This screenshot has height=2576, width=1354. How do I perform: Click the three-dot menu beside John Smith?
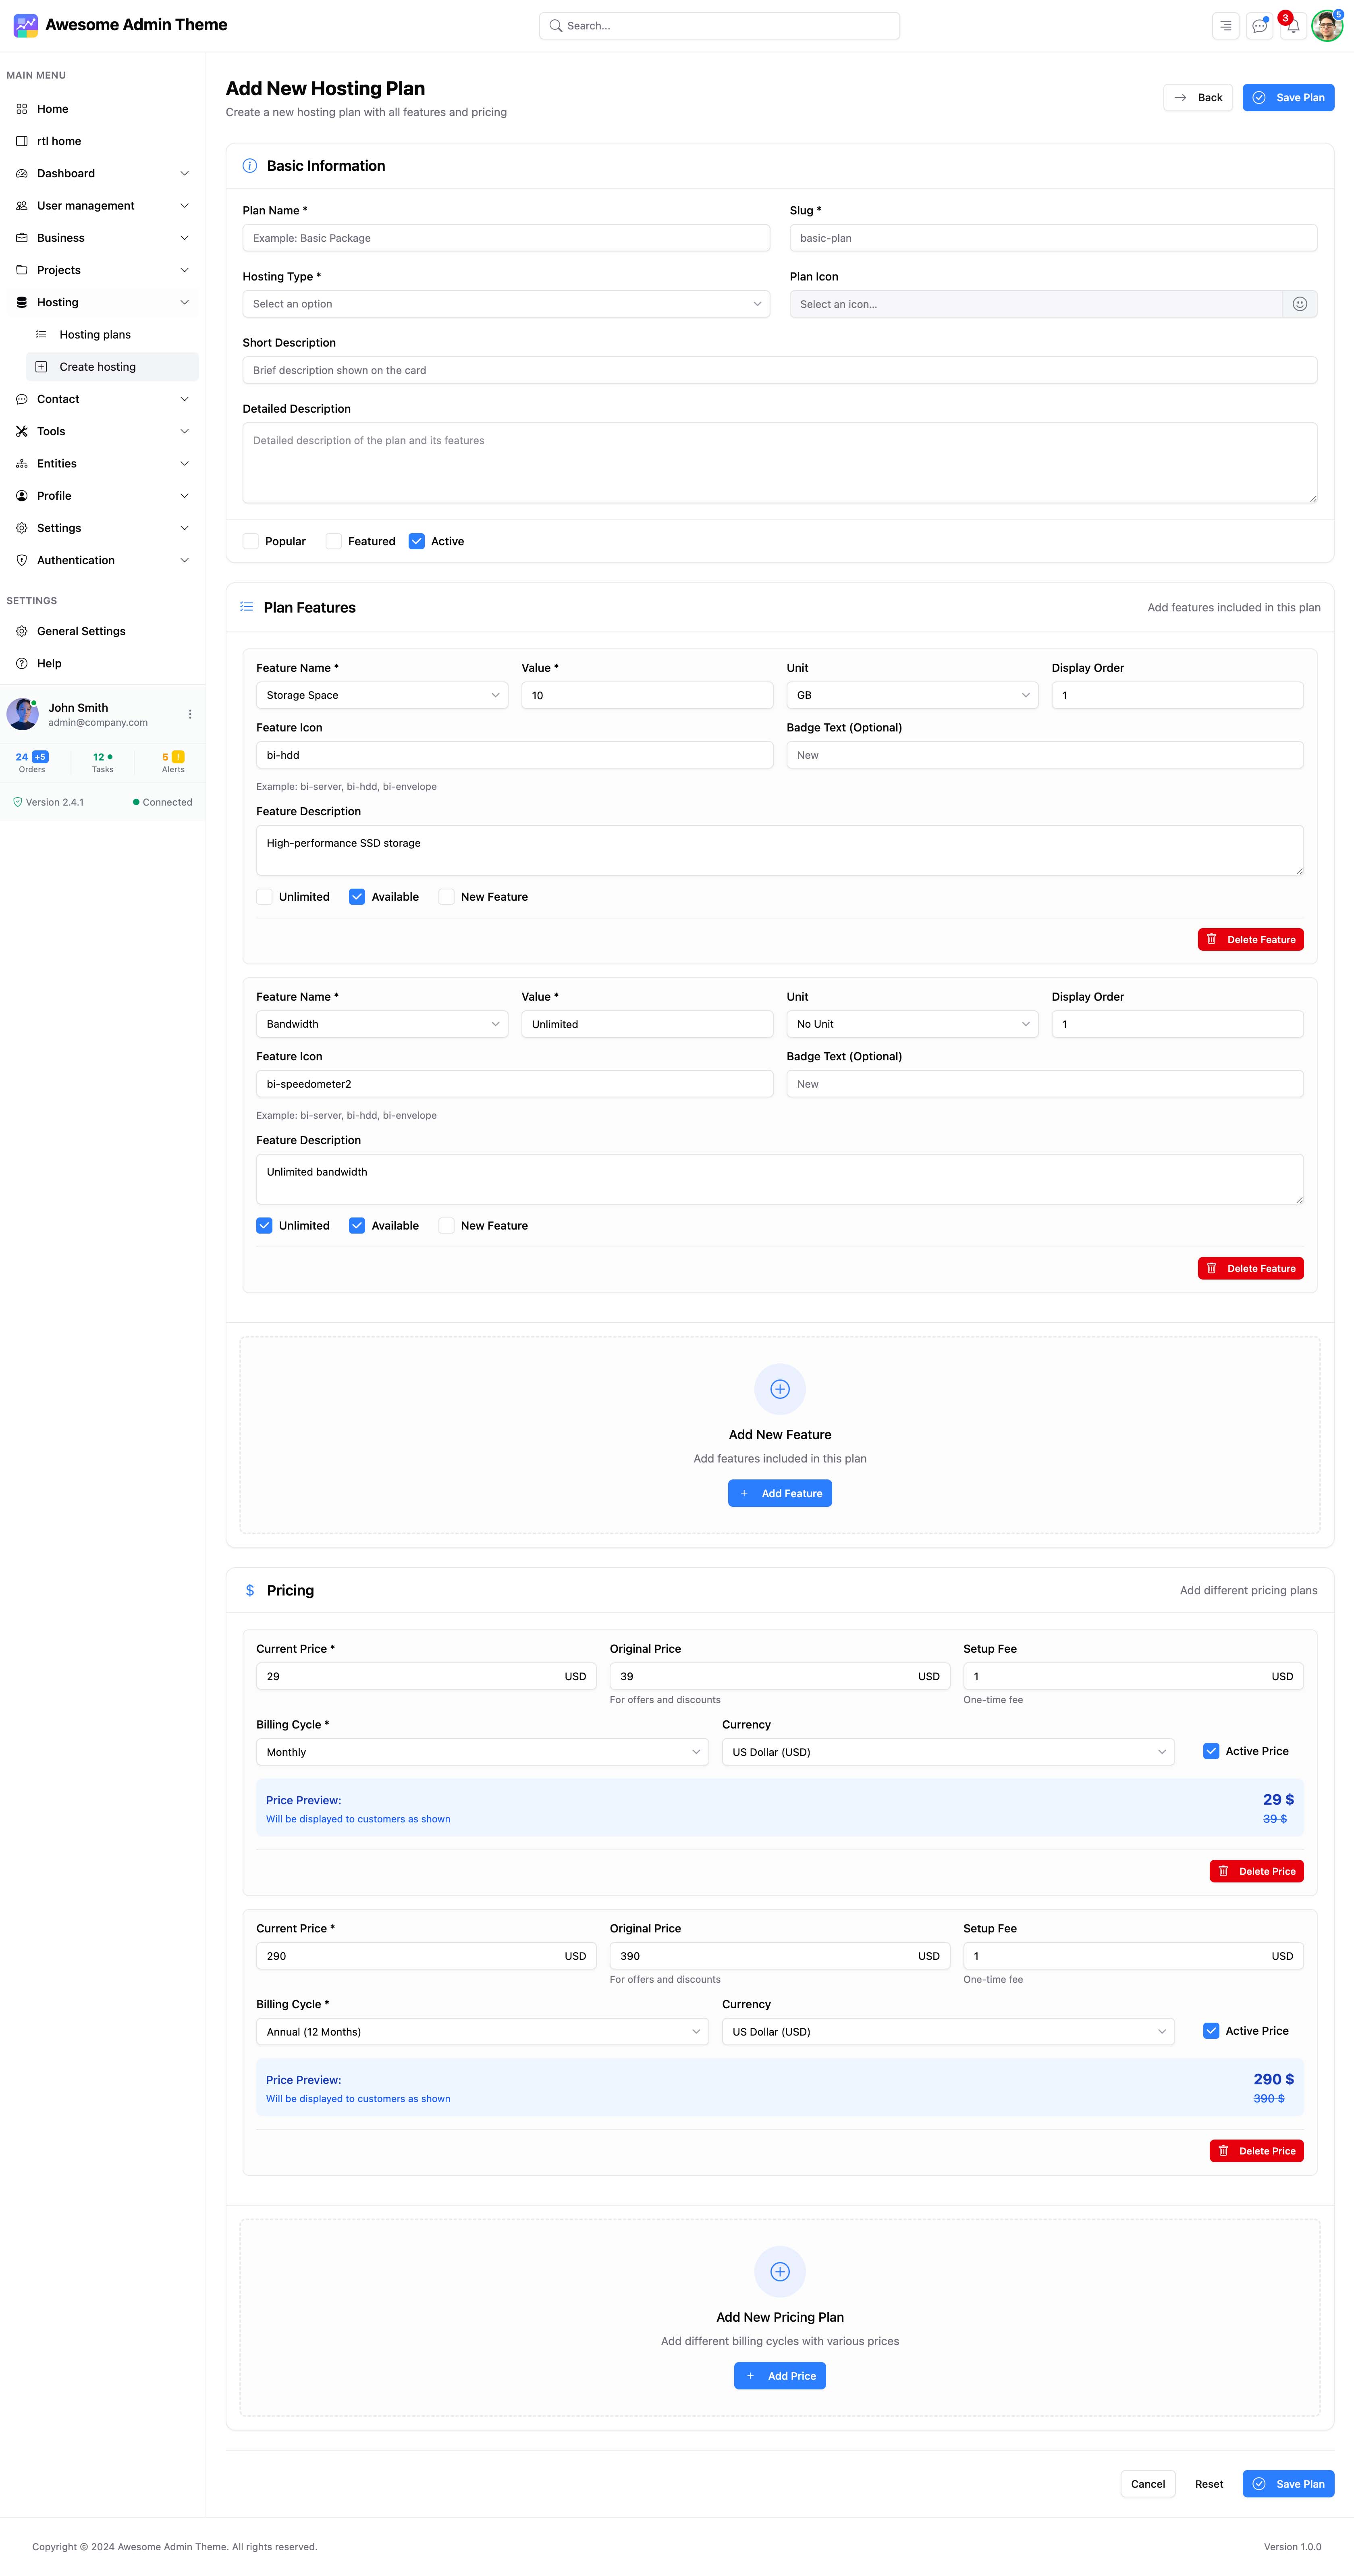[x=190, y=714]
